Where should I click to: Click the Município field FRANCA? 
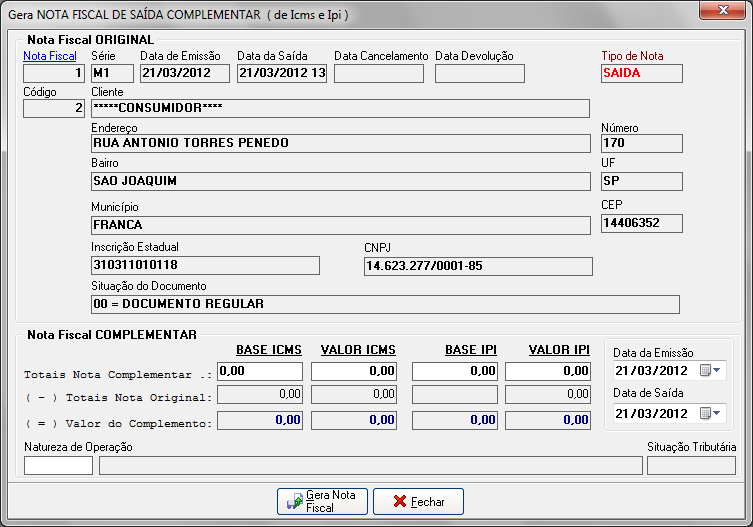click(x=341, y=225)
